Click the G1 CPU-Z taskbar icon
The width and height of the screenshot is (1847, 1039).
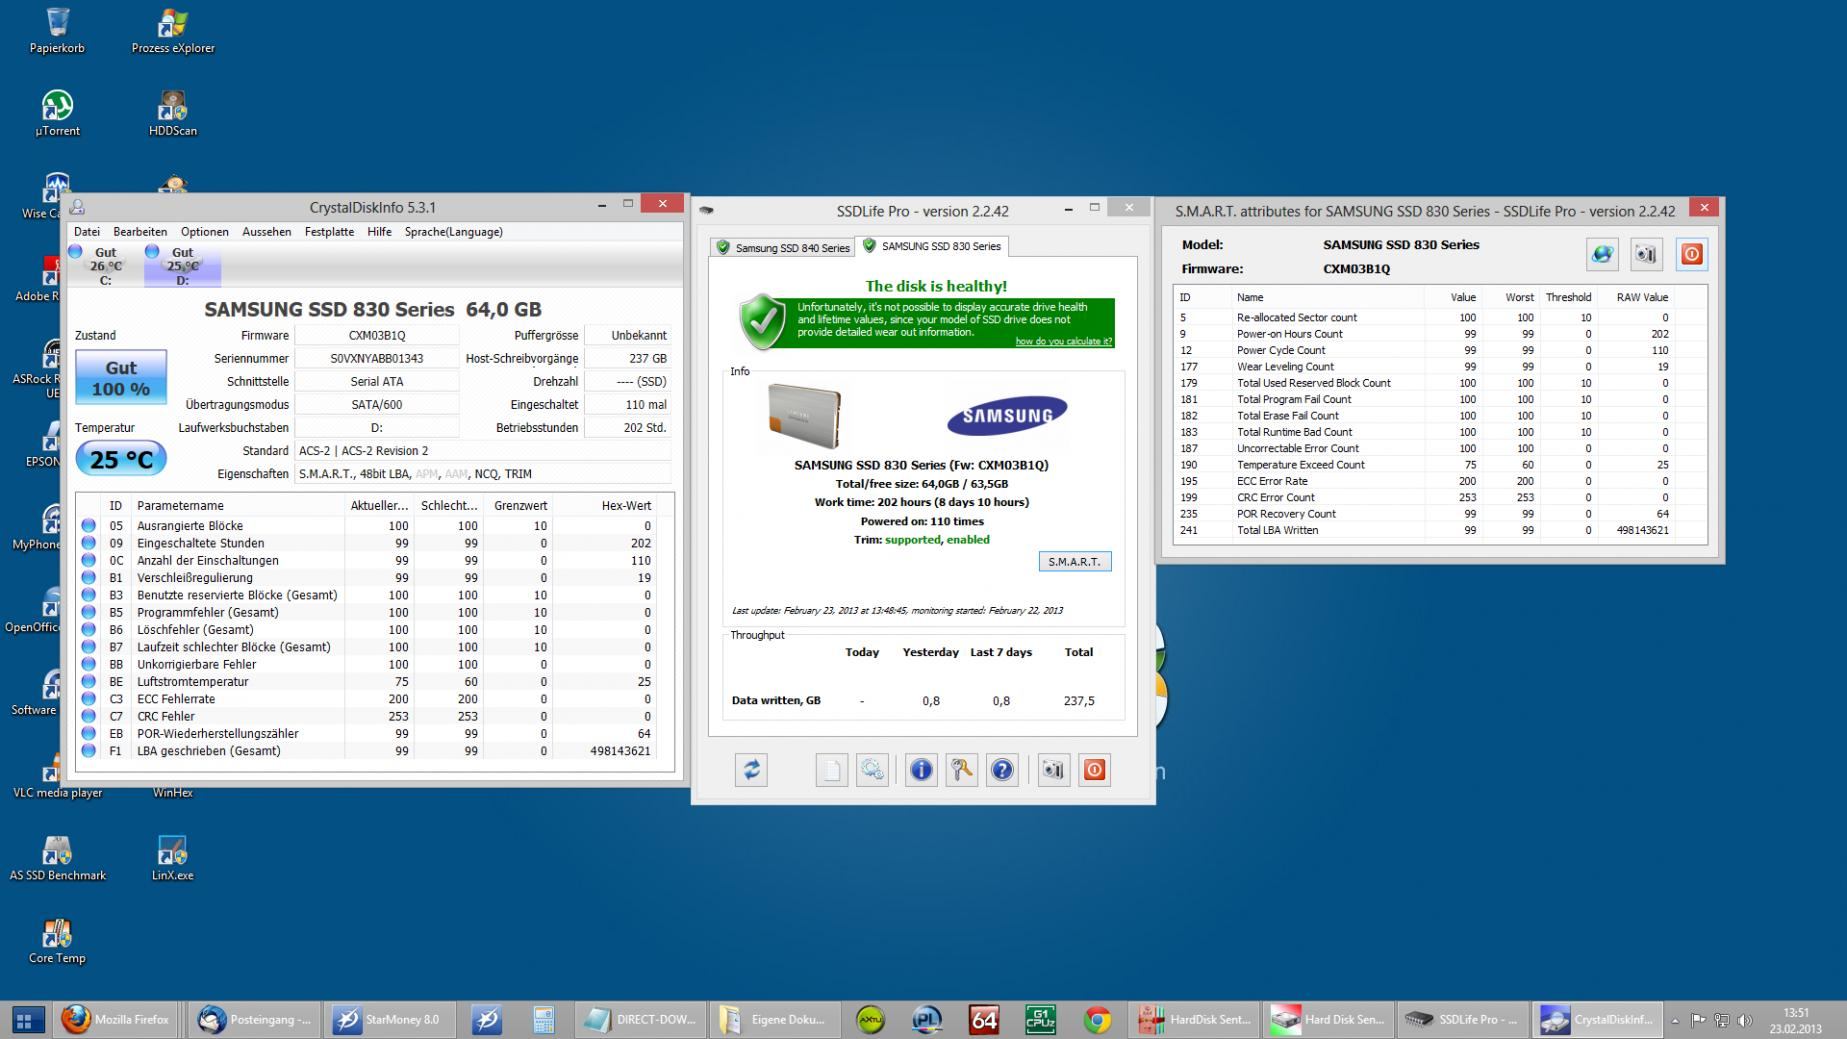click(1040, 1020)
